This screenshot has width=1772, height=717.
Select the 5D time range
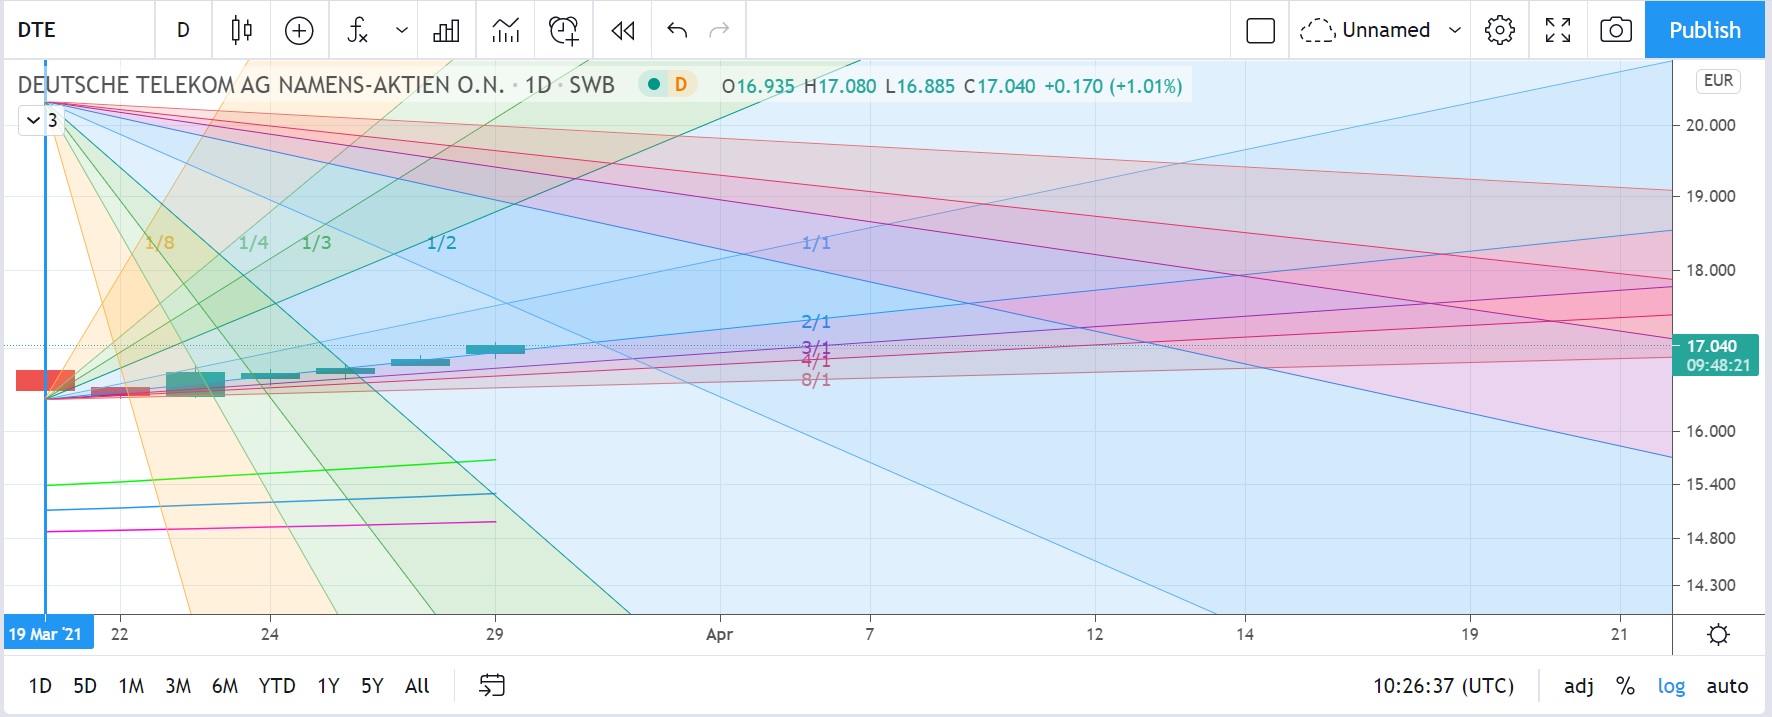pos(85,686)
